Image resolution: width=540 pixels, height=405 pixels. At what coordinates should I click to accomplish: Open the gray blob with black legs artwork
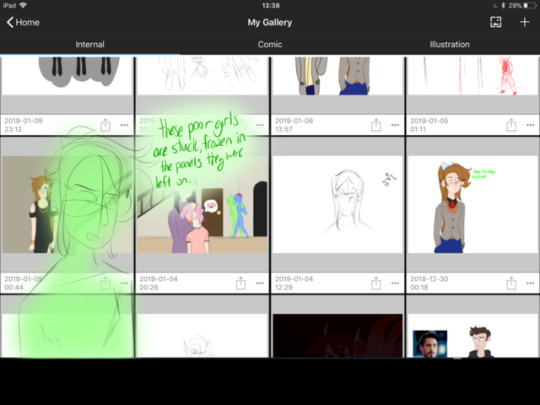pyautogui.click(x=67, y=76)
